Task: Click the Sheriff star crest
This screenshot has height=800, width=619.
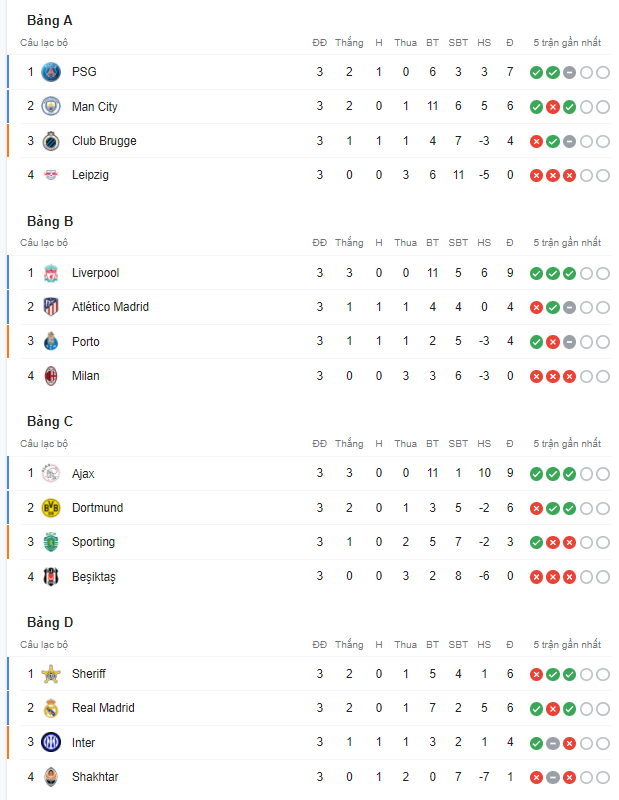Action: pos(51,674)
